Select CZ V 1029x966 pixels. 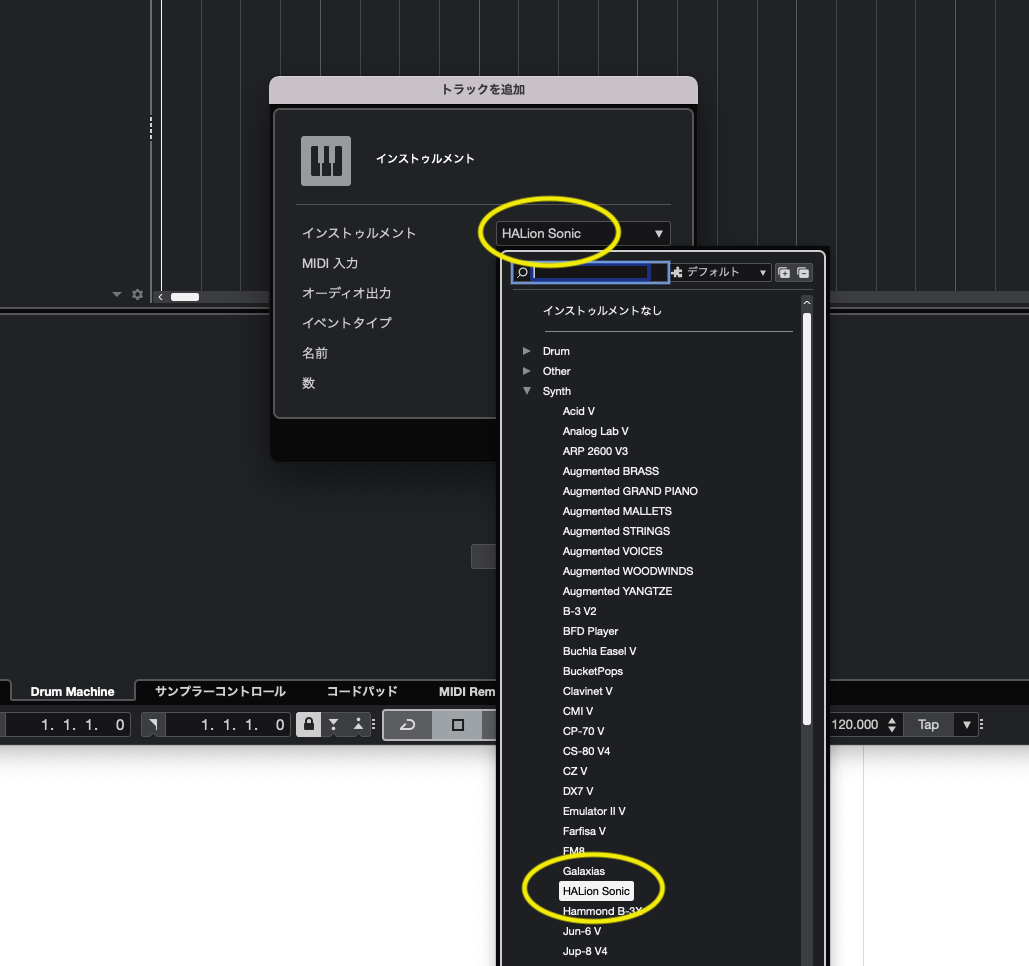575,772
